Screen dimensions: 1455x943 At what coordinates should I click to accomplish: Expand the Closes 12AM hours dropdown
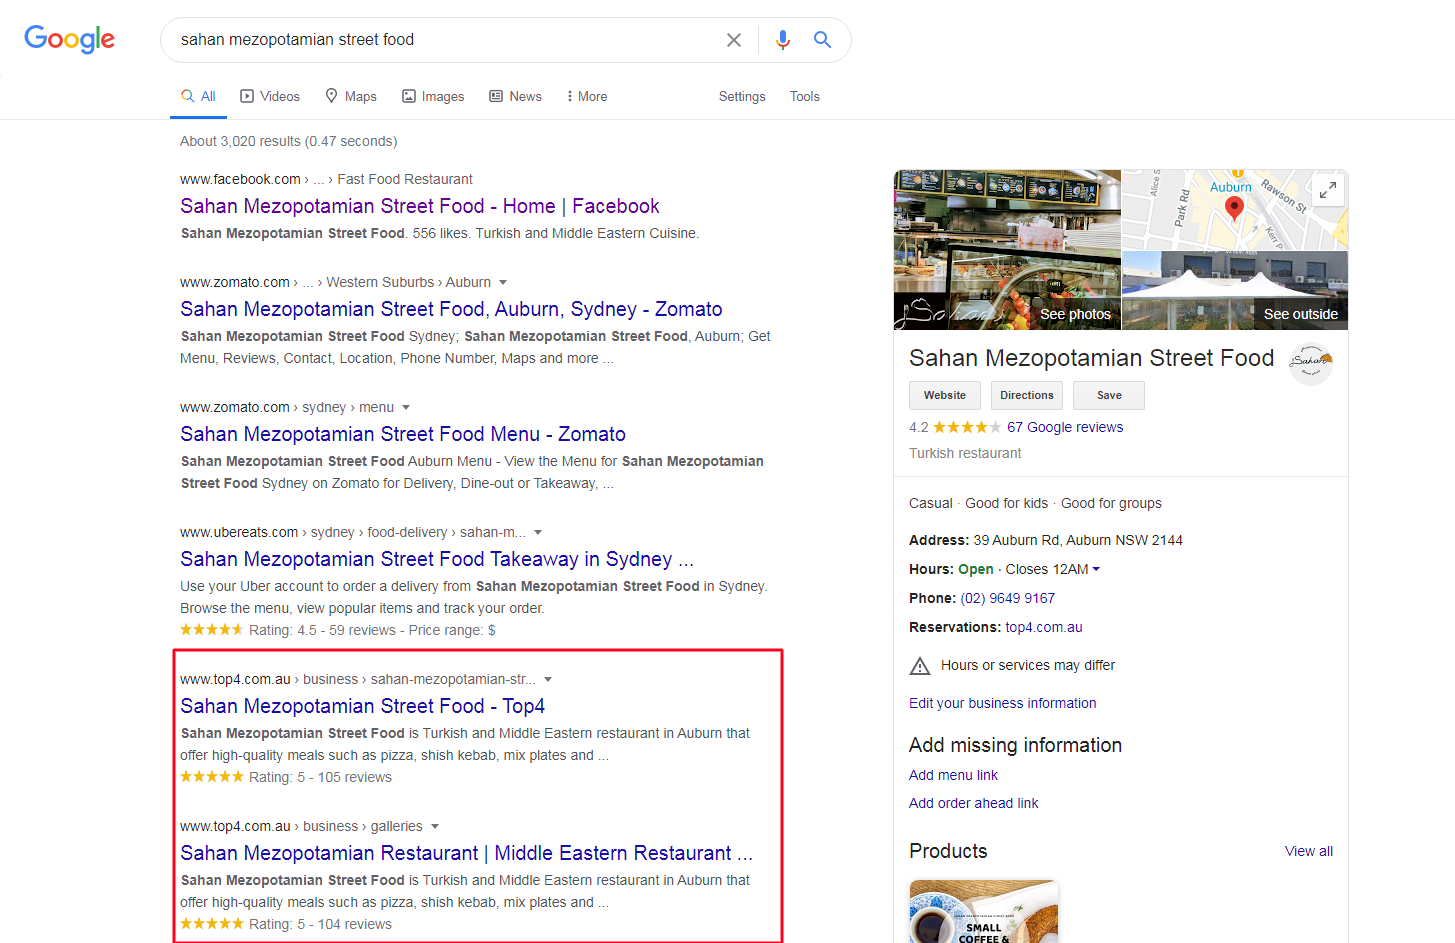pos(1096,569)
